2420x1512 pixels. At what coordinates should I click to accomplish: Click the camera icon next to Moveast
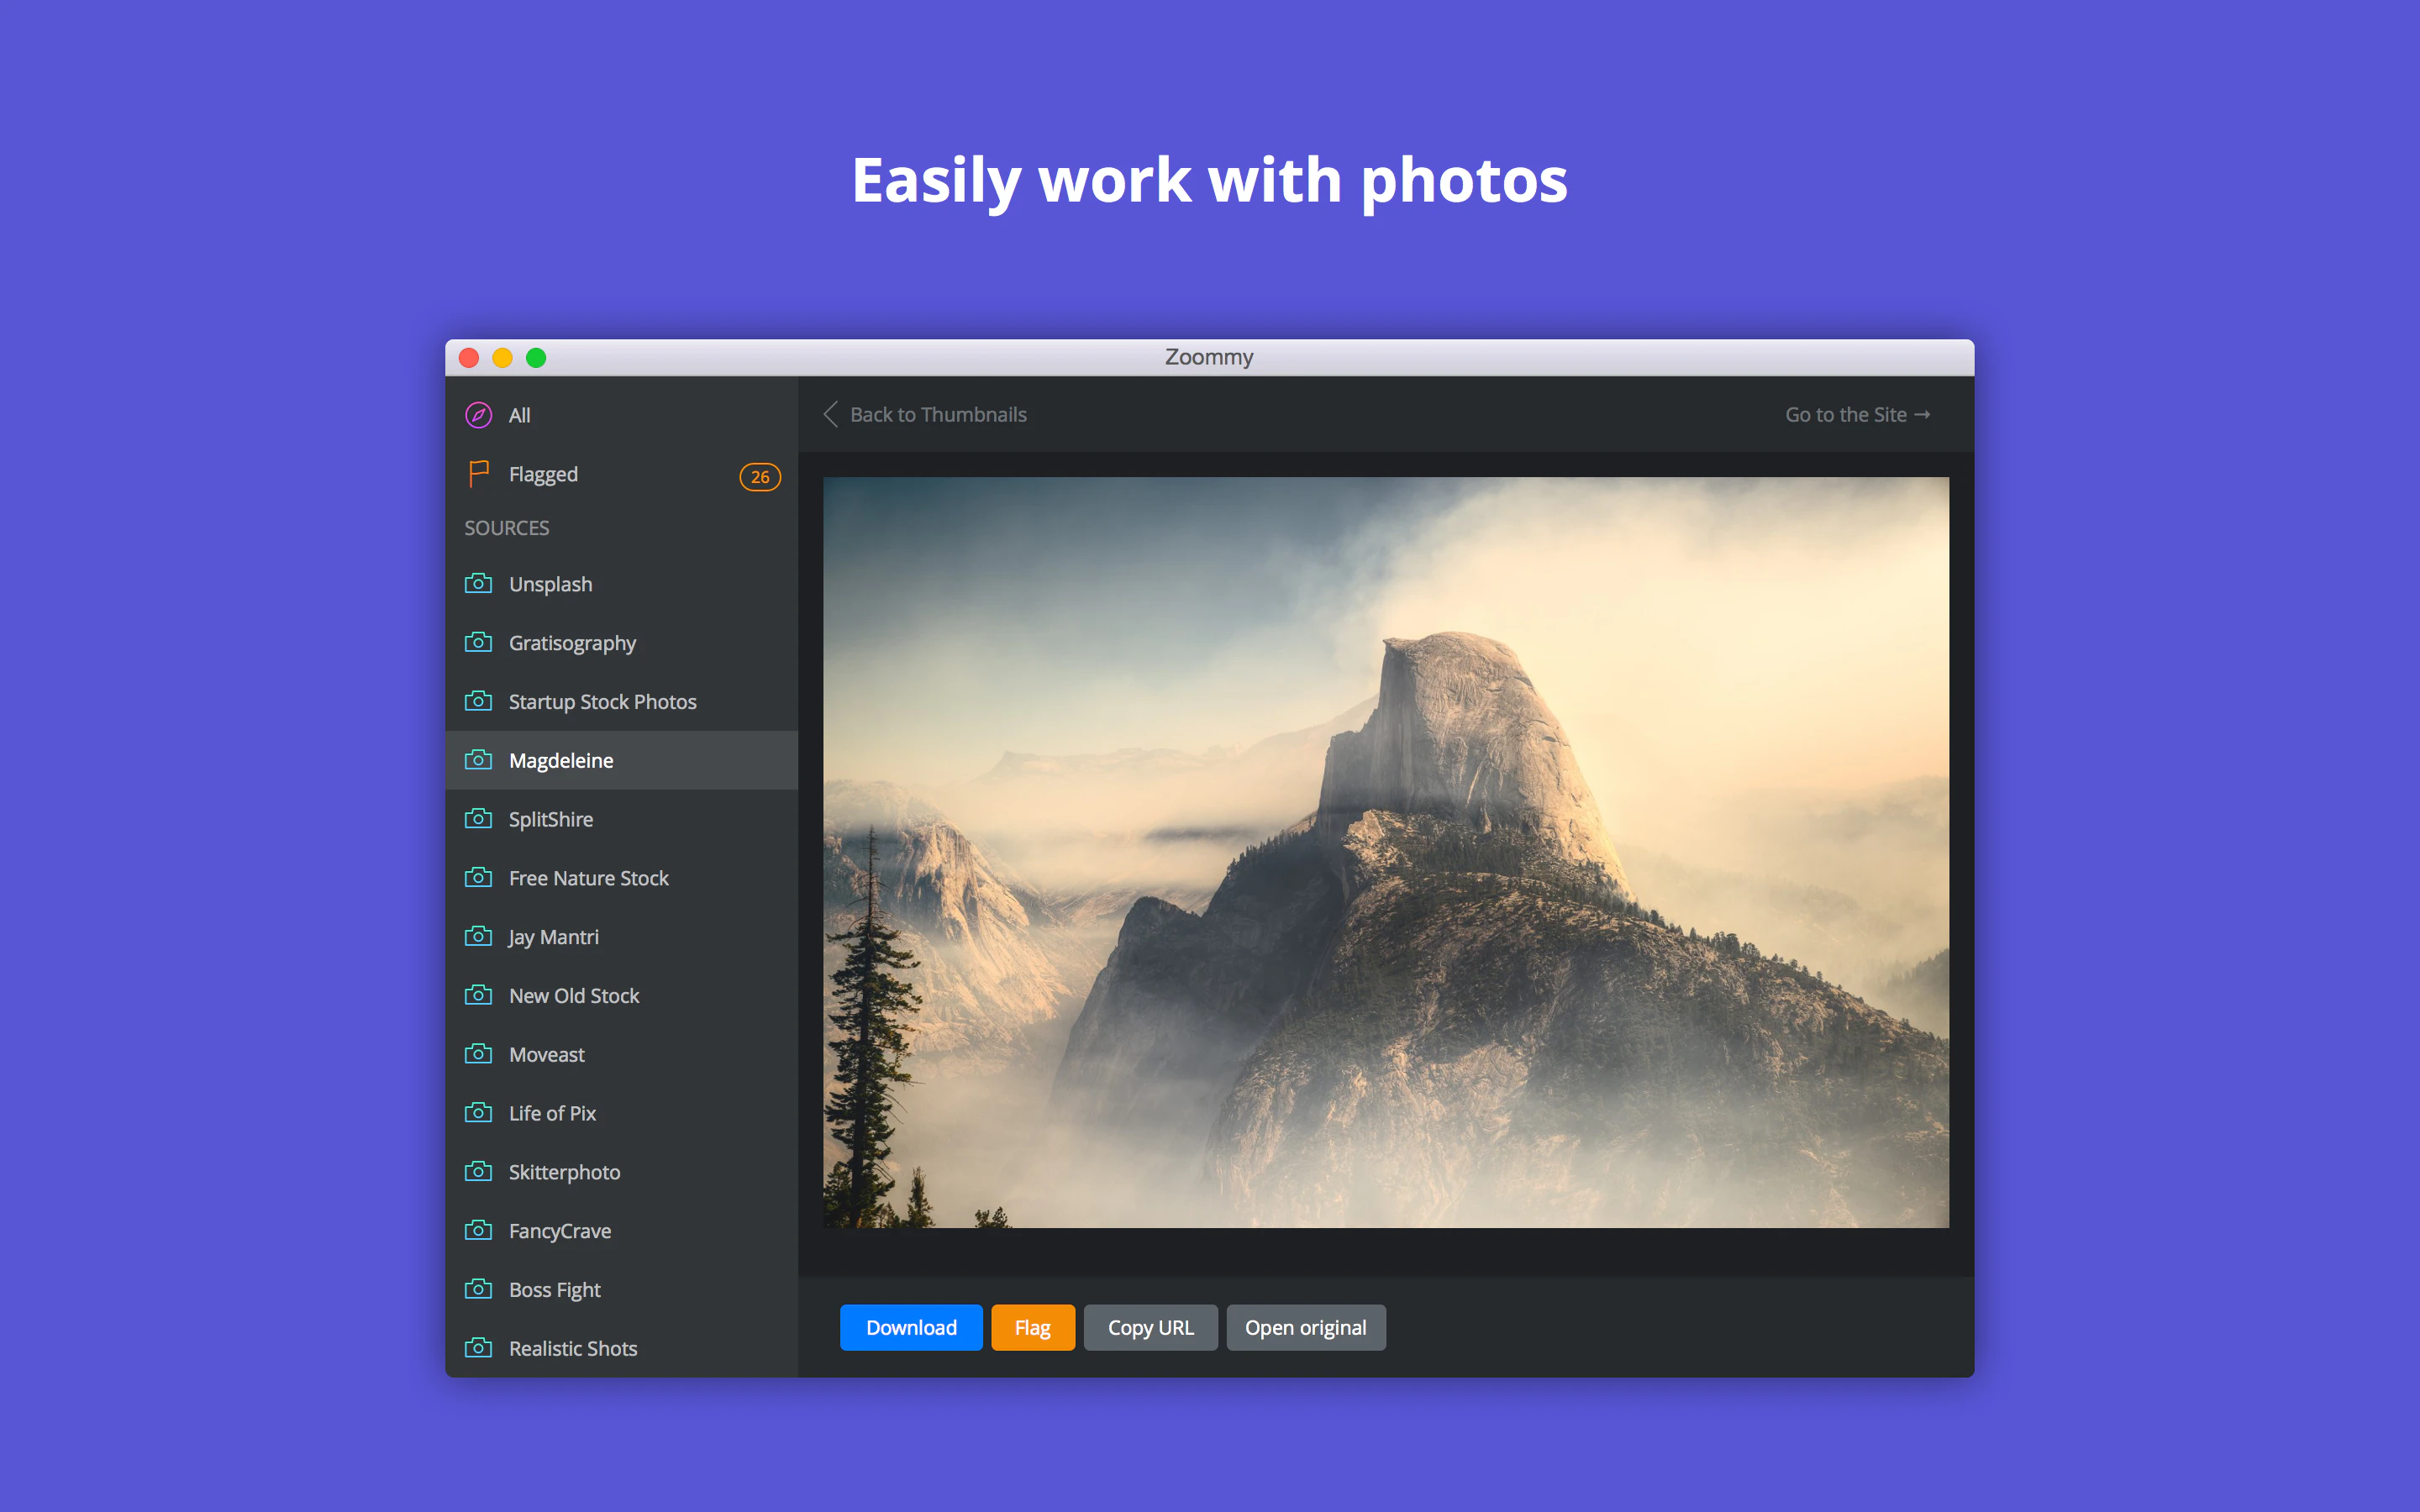point(478,1054)
